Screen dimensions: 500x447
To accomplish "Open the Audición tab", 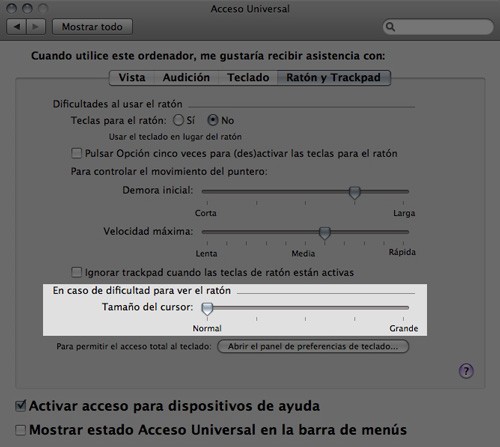I will (186, 78).
